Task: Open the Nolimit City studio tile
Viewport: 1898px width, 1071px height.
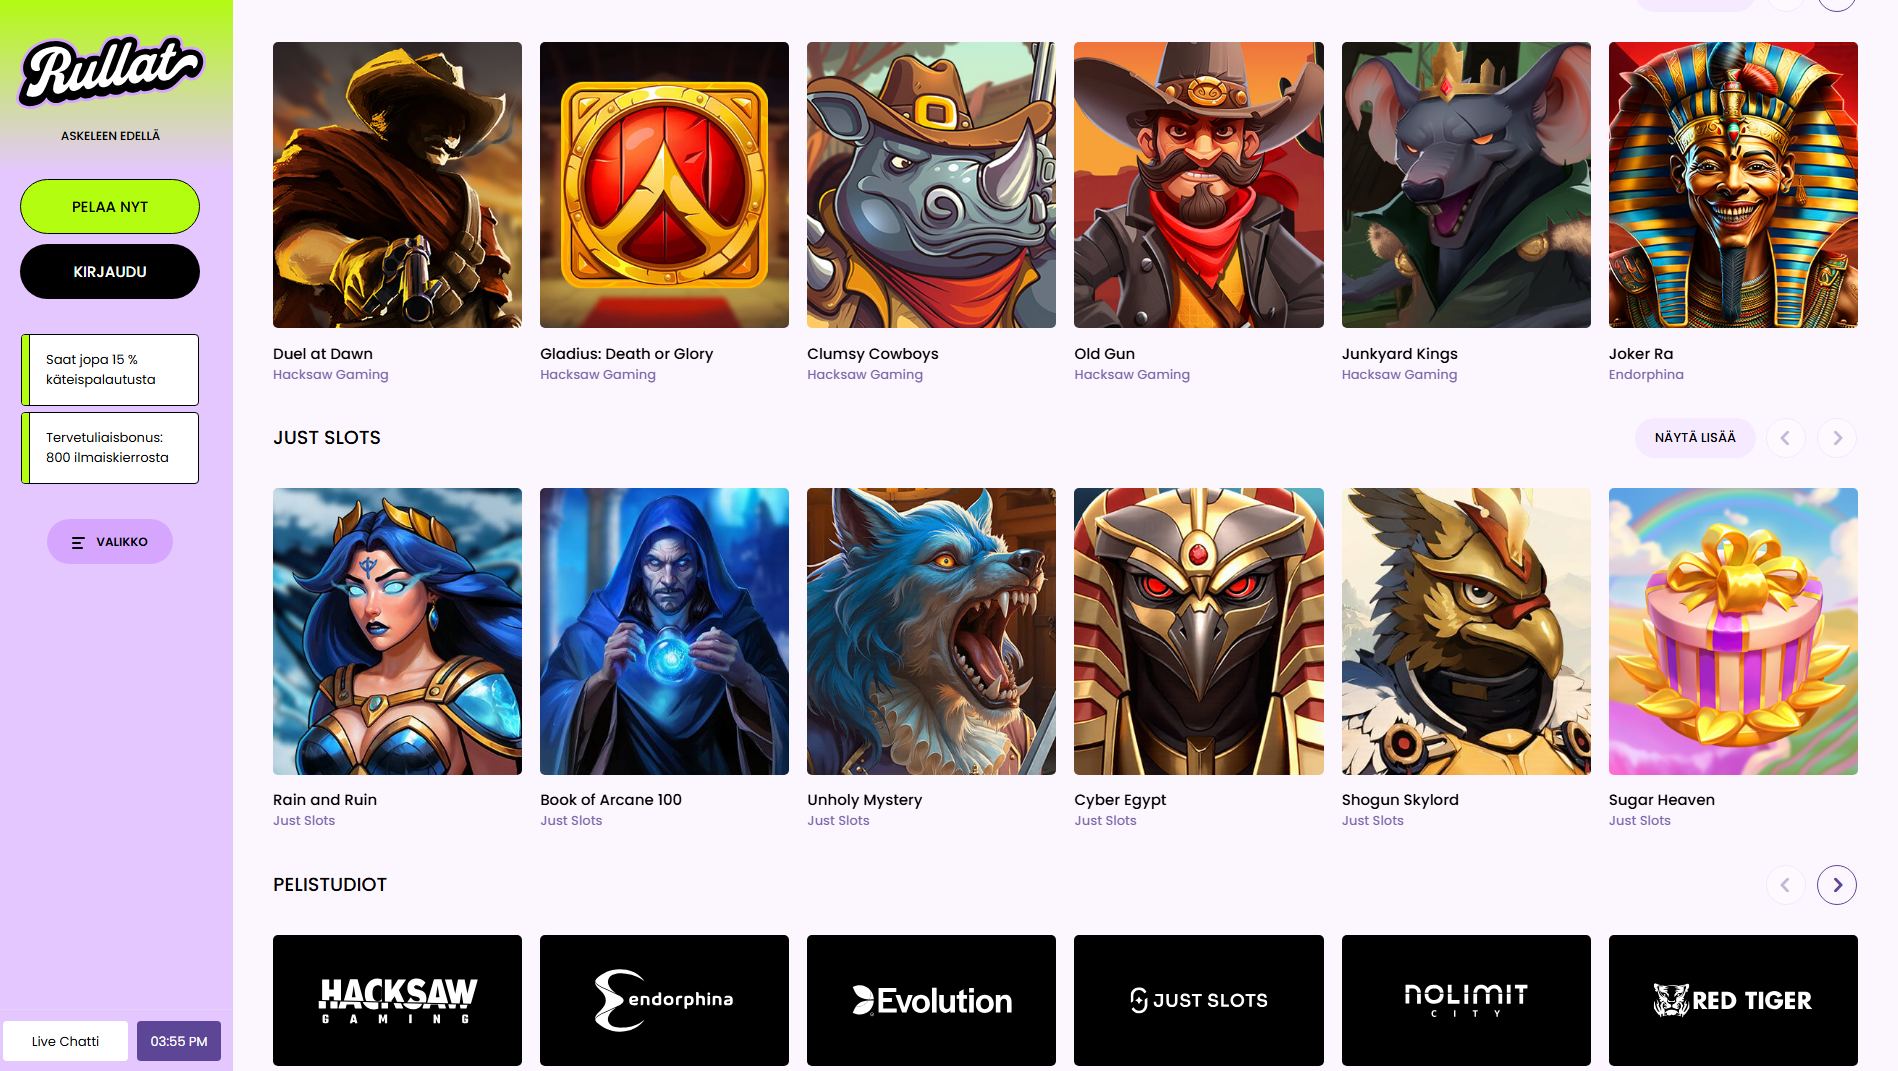Action: [1466, 1000]
